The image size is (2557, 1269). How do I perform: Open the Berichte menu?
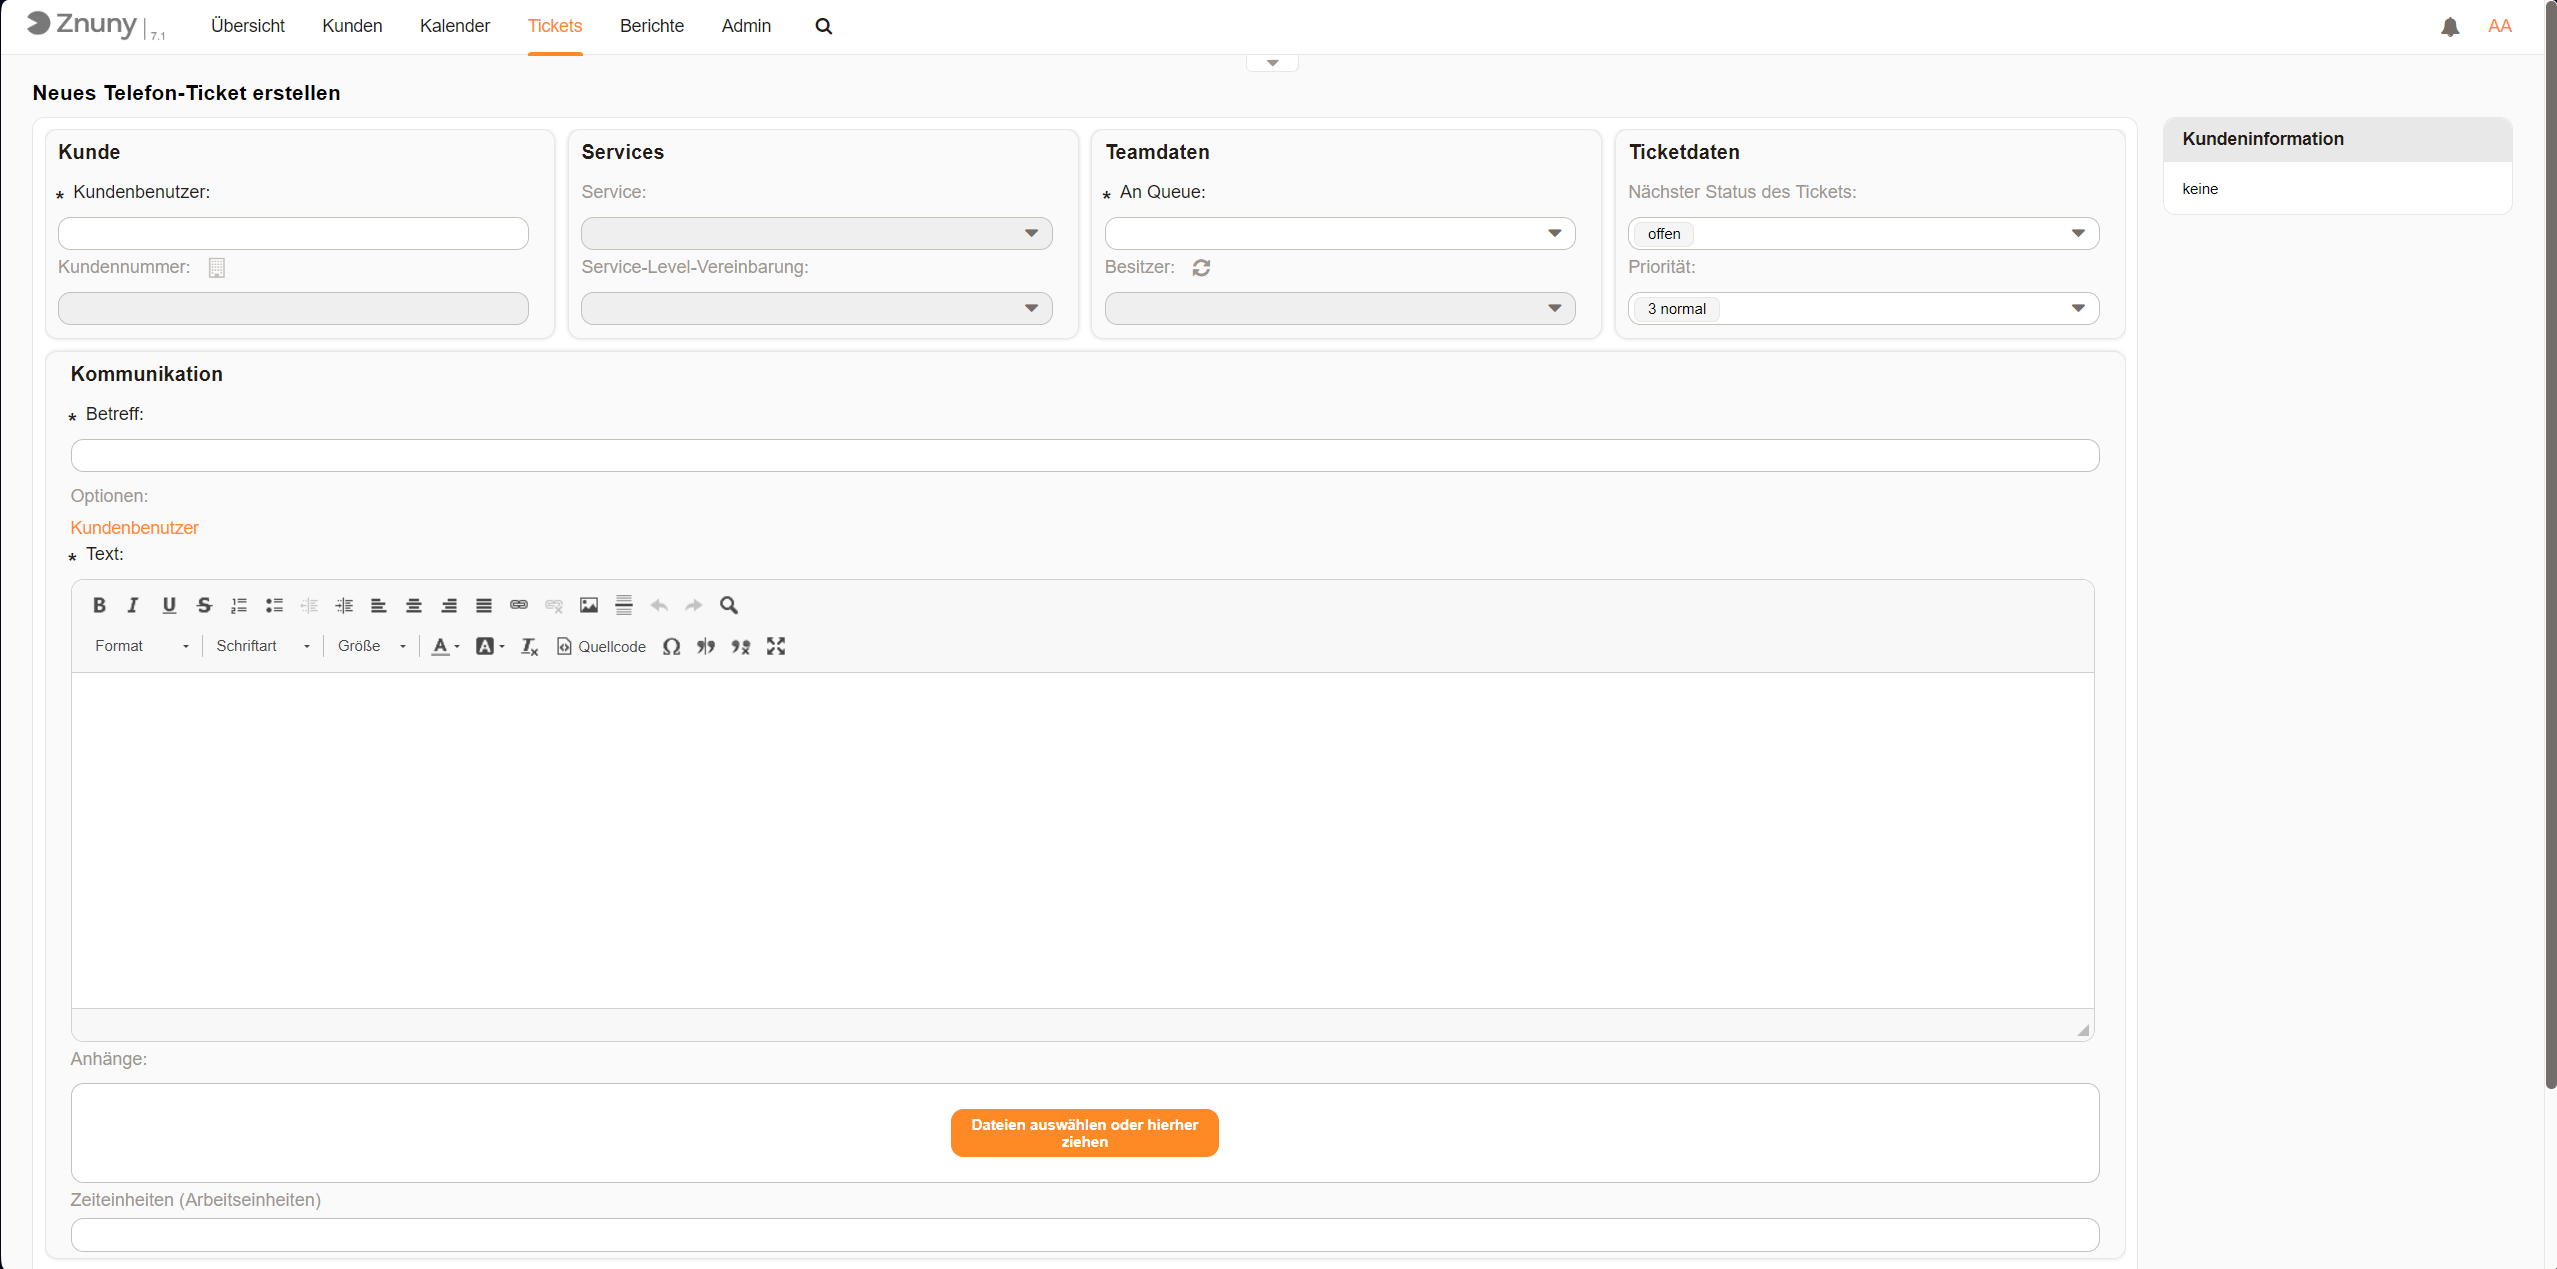[x=651, y=26]
